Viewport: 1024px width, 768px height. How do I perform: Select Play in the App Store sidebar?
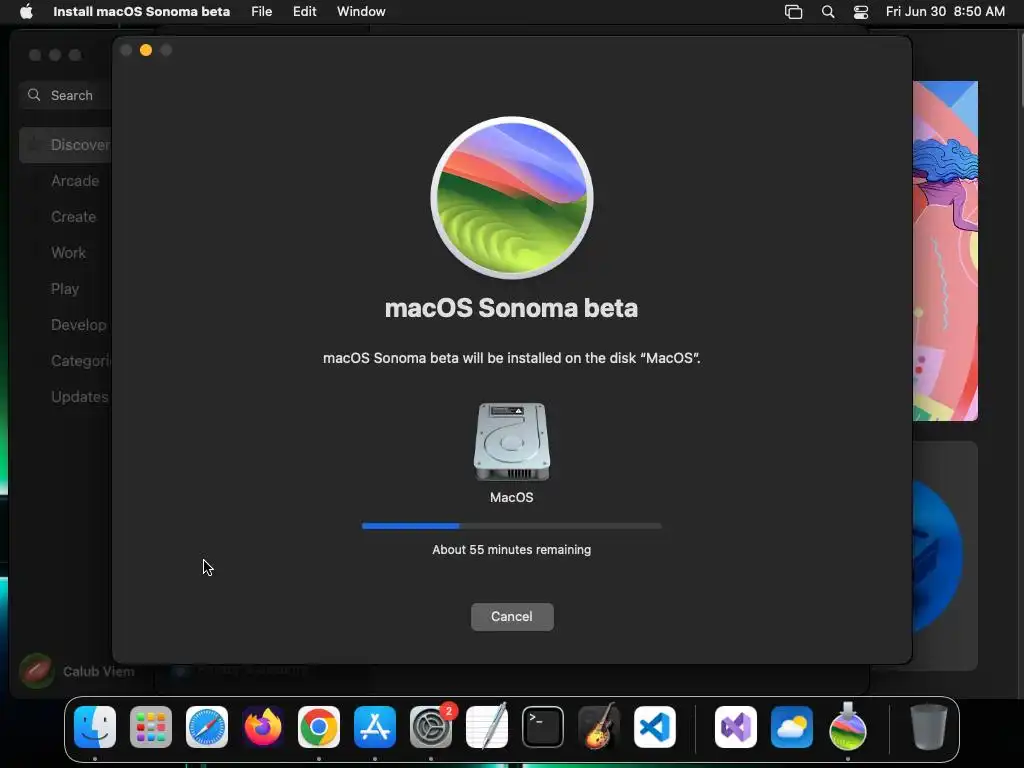[x=65, y=289]
